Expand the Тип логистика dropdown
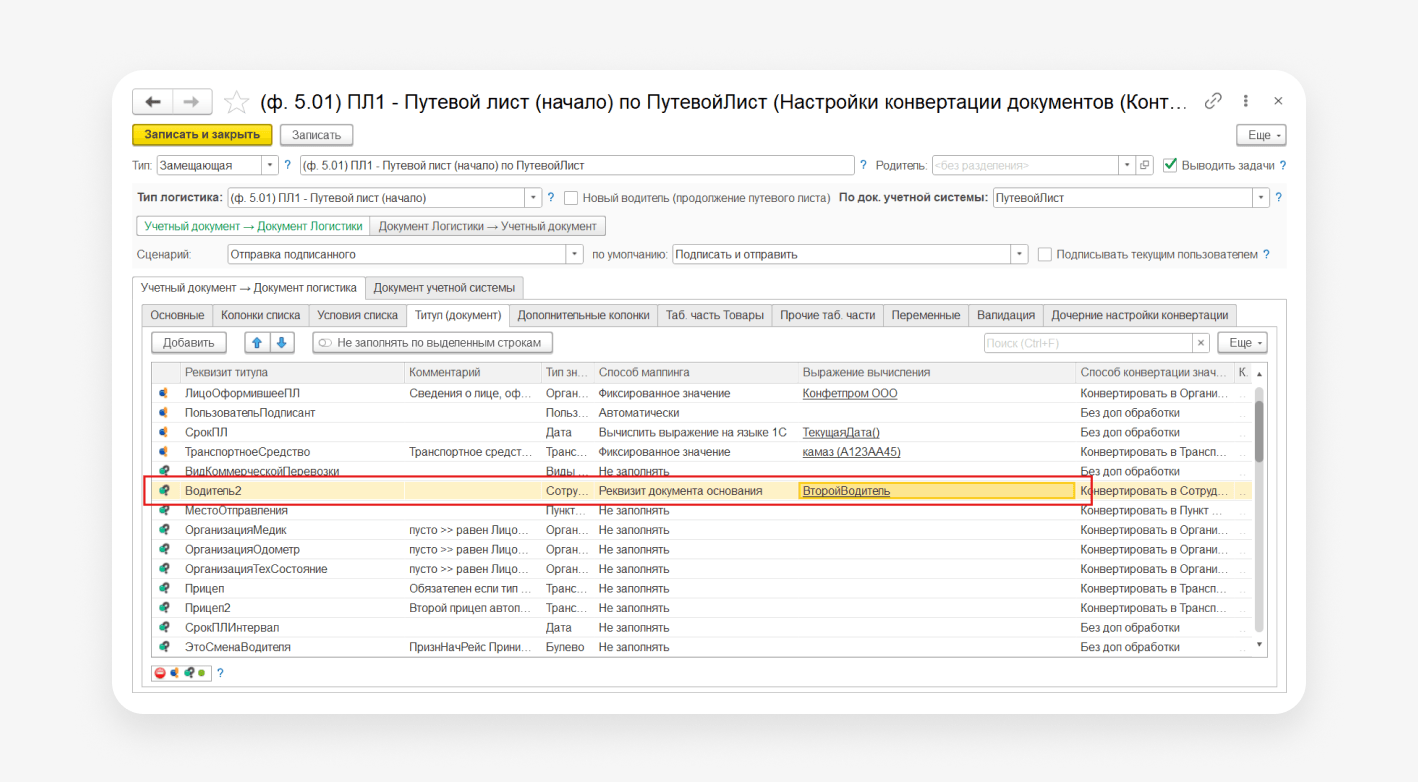The height and width of the screenshot is (782, 1418). pos(533,198)
